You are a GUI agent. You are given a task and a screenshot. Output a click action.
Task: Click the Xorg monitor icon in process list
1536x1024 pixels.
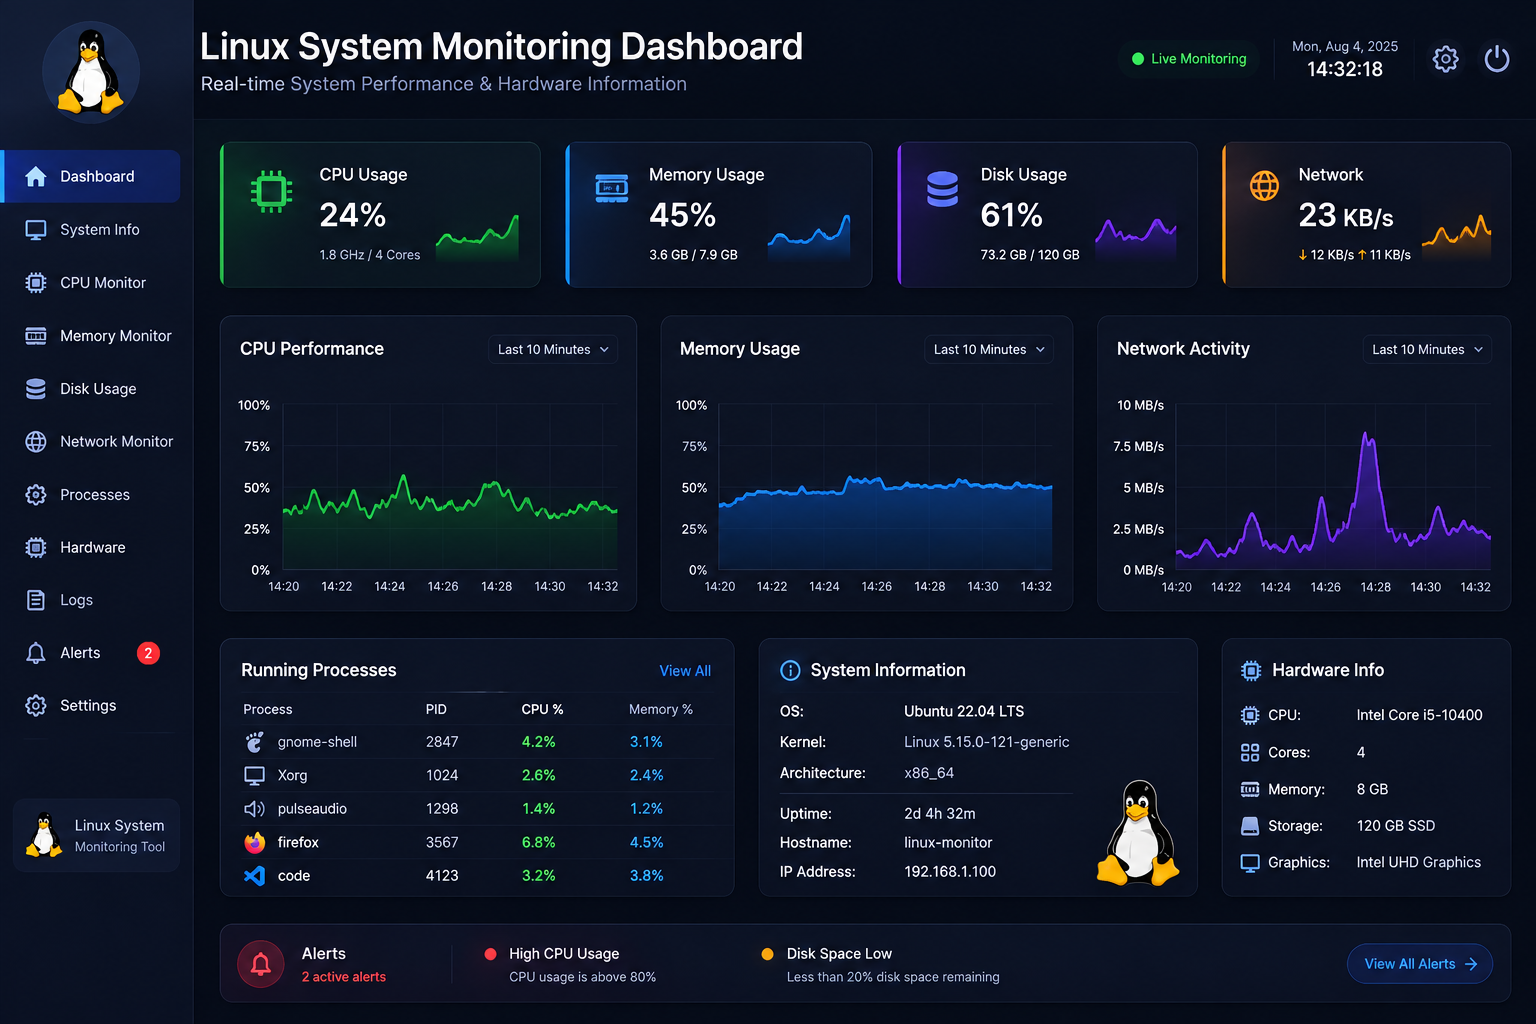tap(255, 775)
